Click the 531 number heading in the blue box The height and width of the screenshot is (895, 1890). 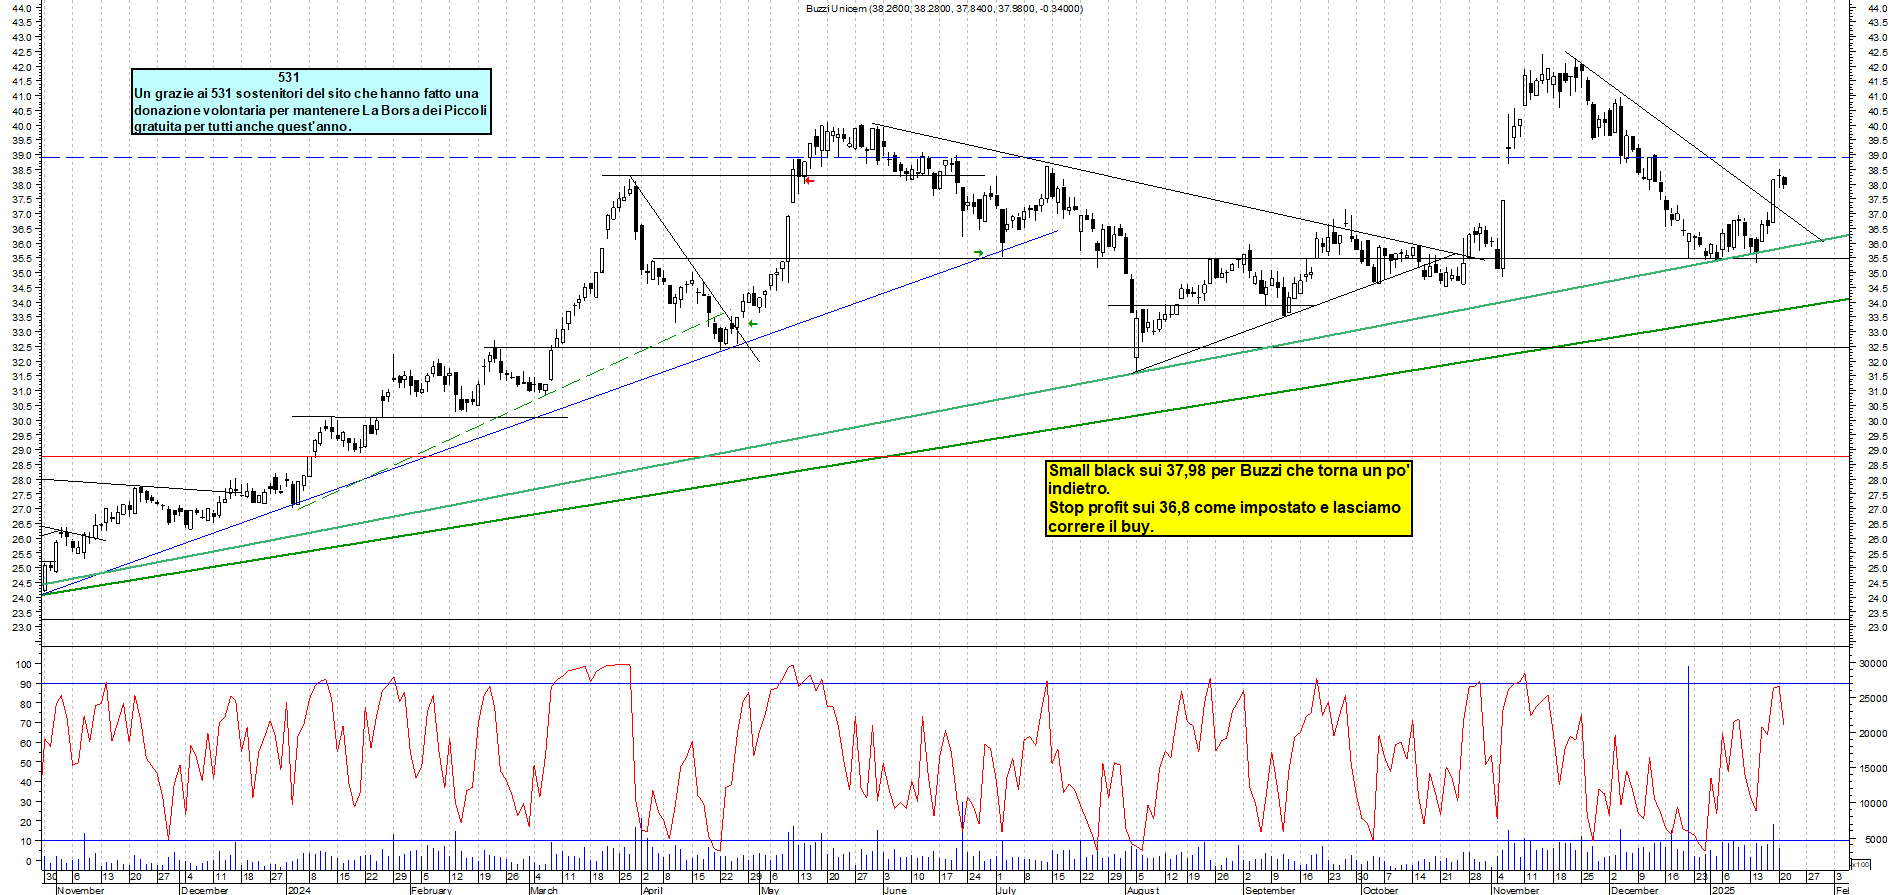point(289,77)
